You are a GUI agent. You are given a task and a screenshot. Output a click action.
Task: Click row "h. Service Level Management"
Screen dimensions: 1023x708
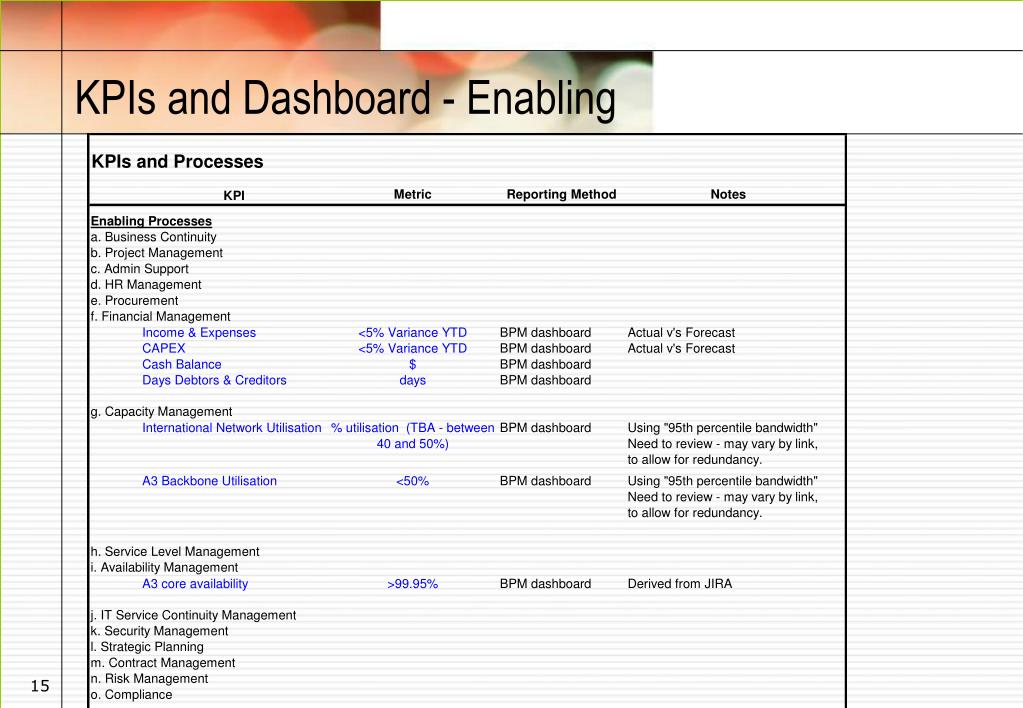[x=175, y=551]
